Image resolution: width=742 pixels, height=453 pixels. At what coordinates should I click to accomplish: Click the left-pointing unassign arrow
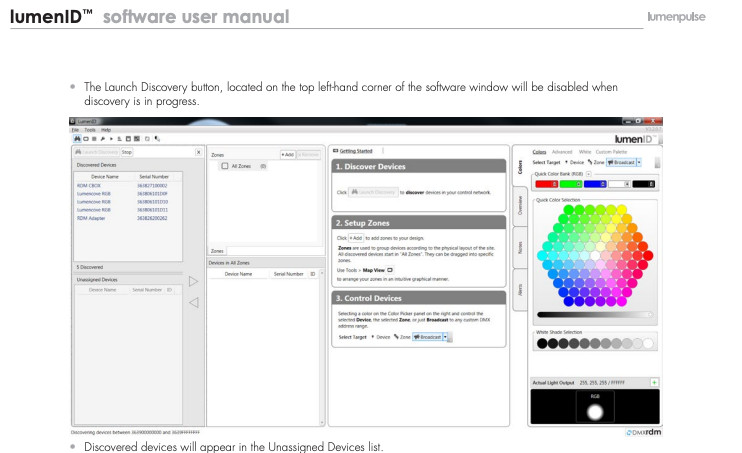tap(194, 302)
